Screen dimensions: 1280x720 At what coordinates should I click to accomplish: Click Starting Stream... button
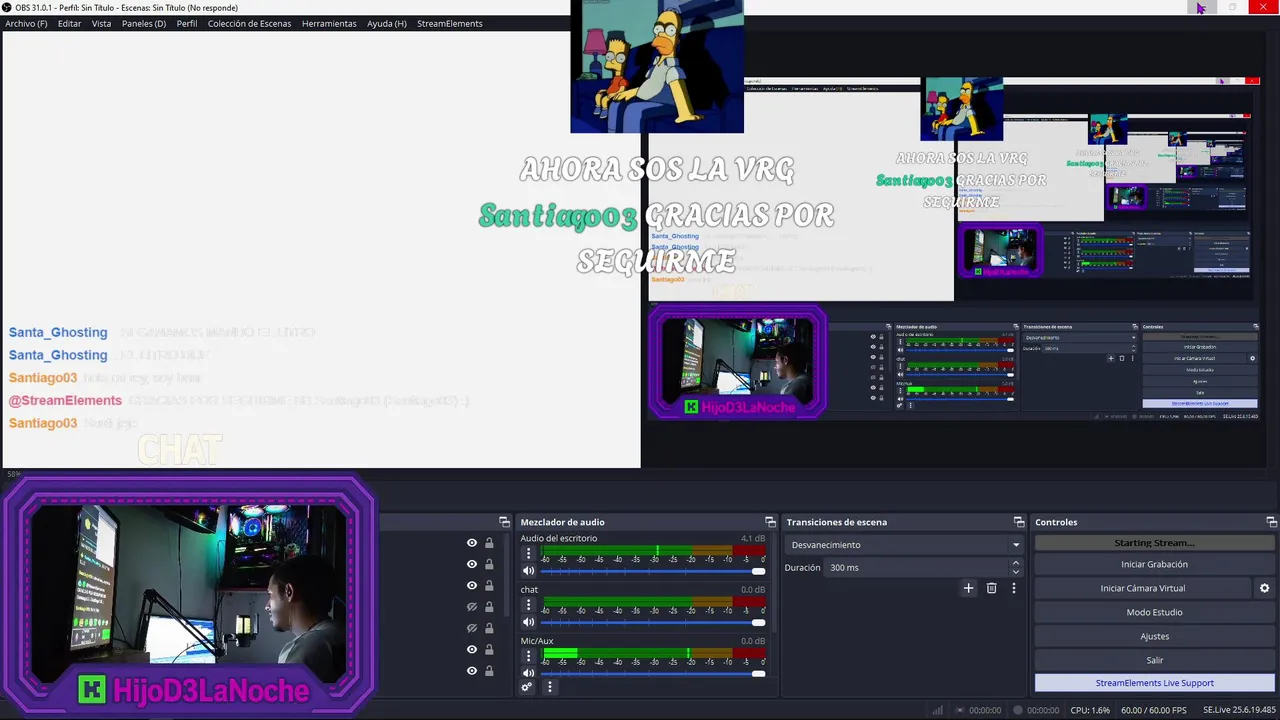click(x=1154, y=543)
